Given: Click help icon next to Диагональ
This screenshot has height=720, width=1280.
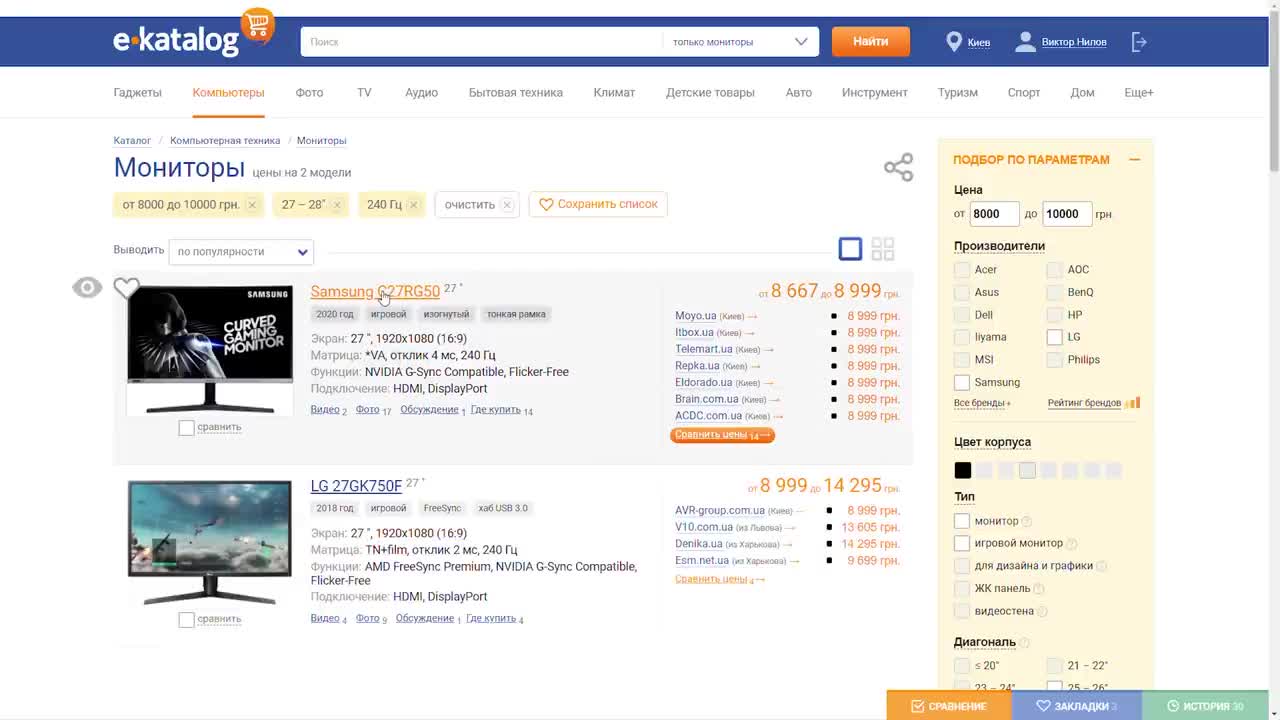Looking at the screenshot, I should 1024,642.
